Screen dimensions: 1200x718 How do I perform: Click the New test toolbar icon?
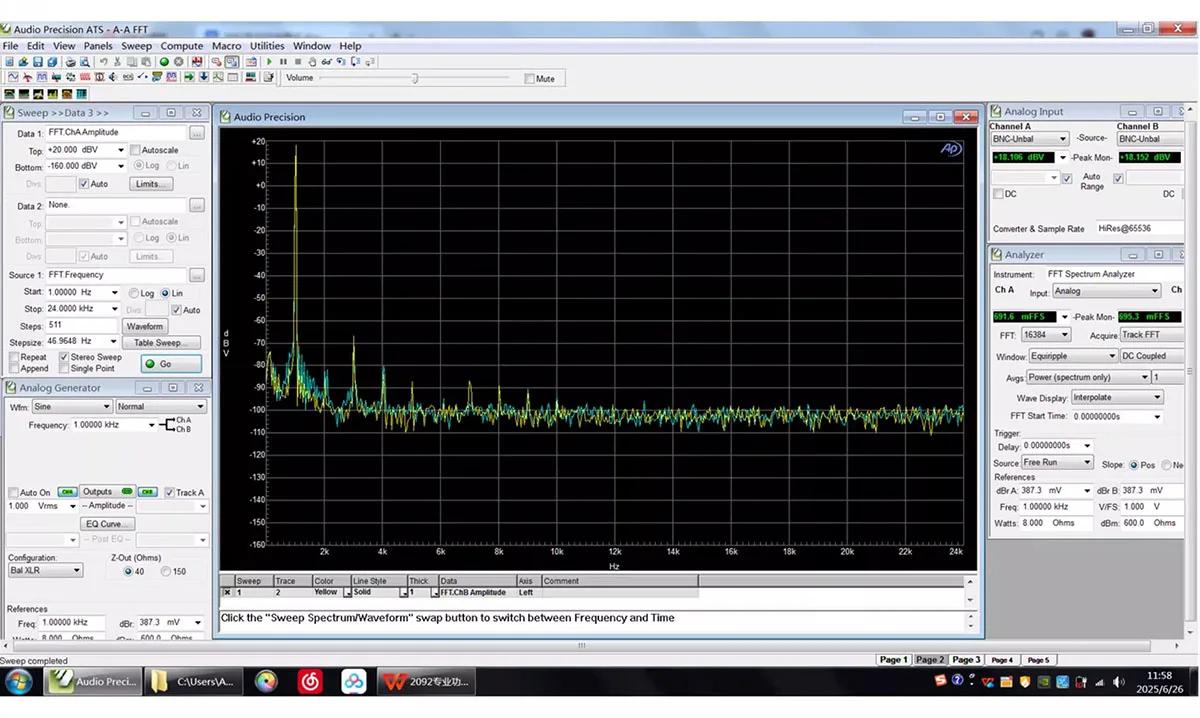click(x=10, y=62)
